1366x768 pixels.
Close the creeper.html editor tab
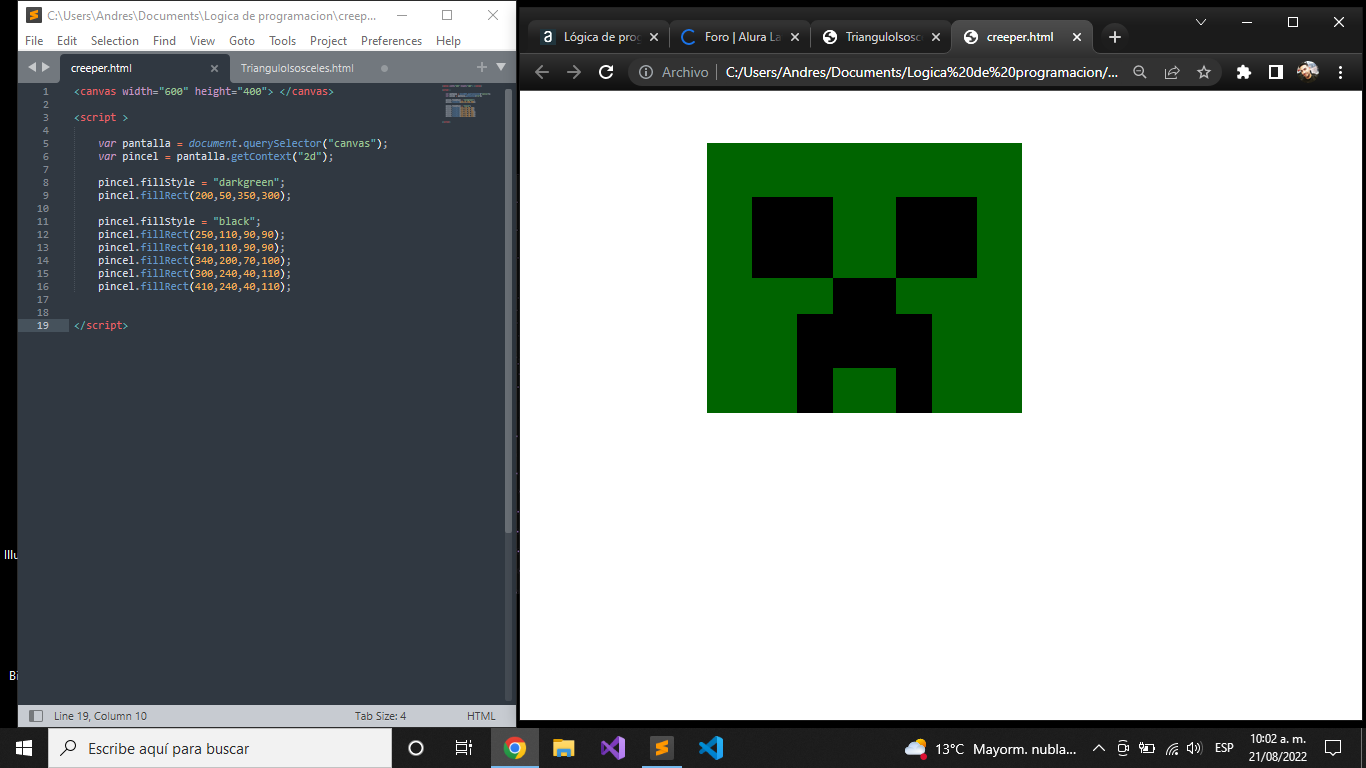pos(214,68)
